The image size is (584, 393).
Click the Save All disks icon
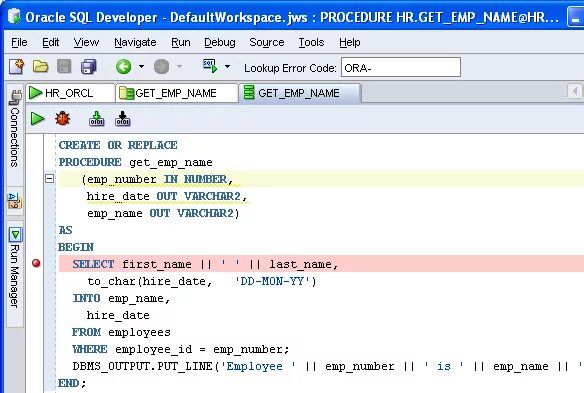click(x=89, y=67)
